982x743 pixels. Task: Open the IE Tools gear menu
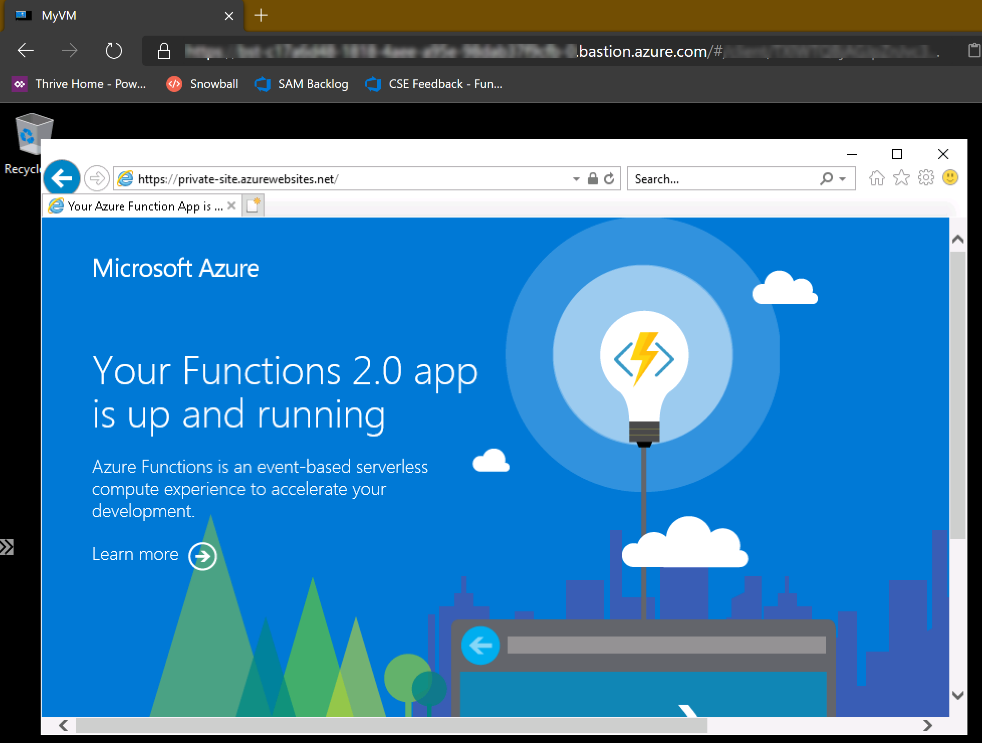point(926,178)
